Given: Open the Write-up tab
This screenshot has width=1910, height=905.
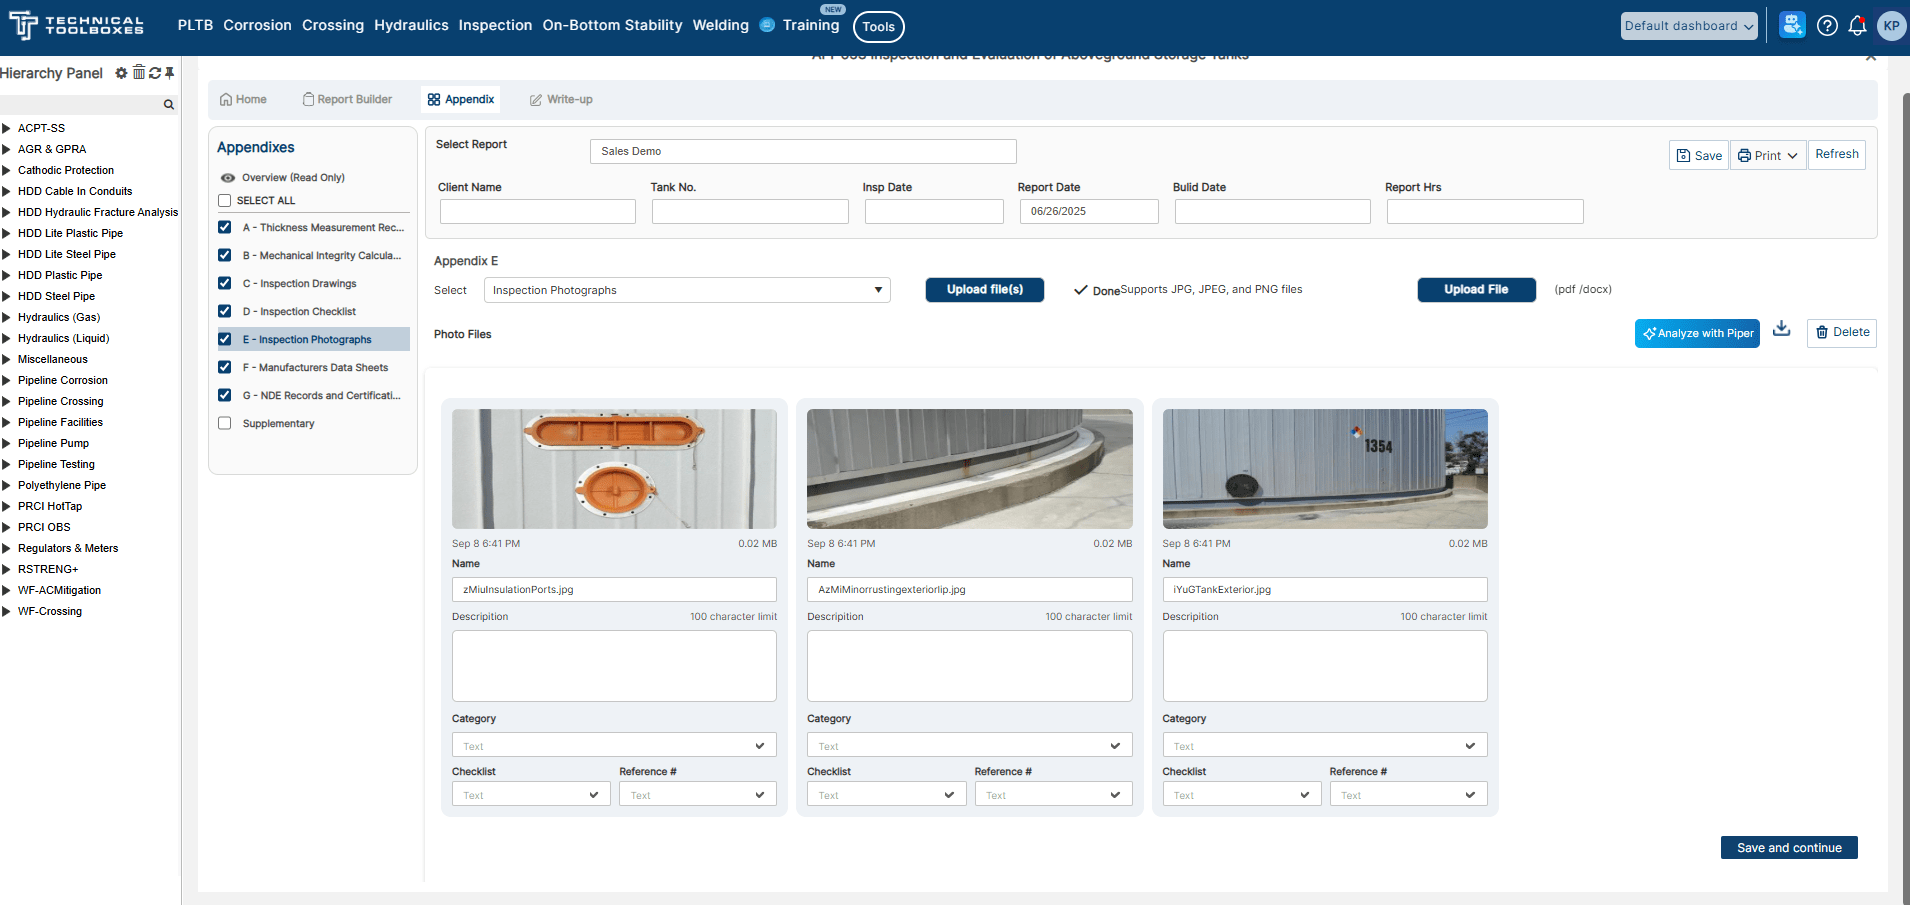Looking at the screenshot, I should point(561,100).
